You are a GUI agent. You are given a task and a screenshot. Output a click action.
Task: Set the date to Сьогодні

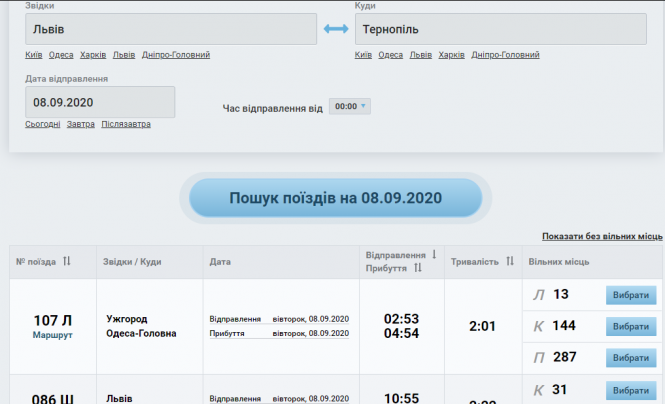coord(43,125)
